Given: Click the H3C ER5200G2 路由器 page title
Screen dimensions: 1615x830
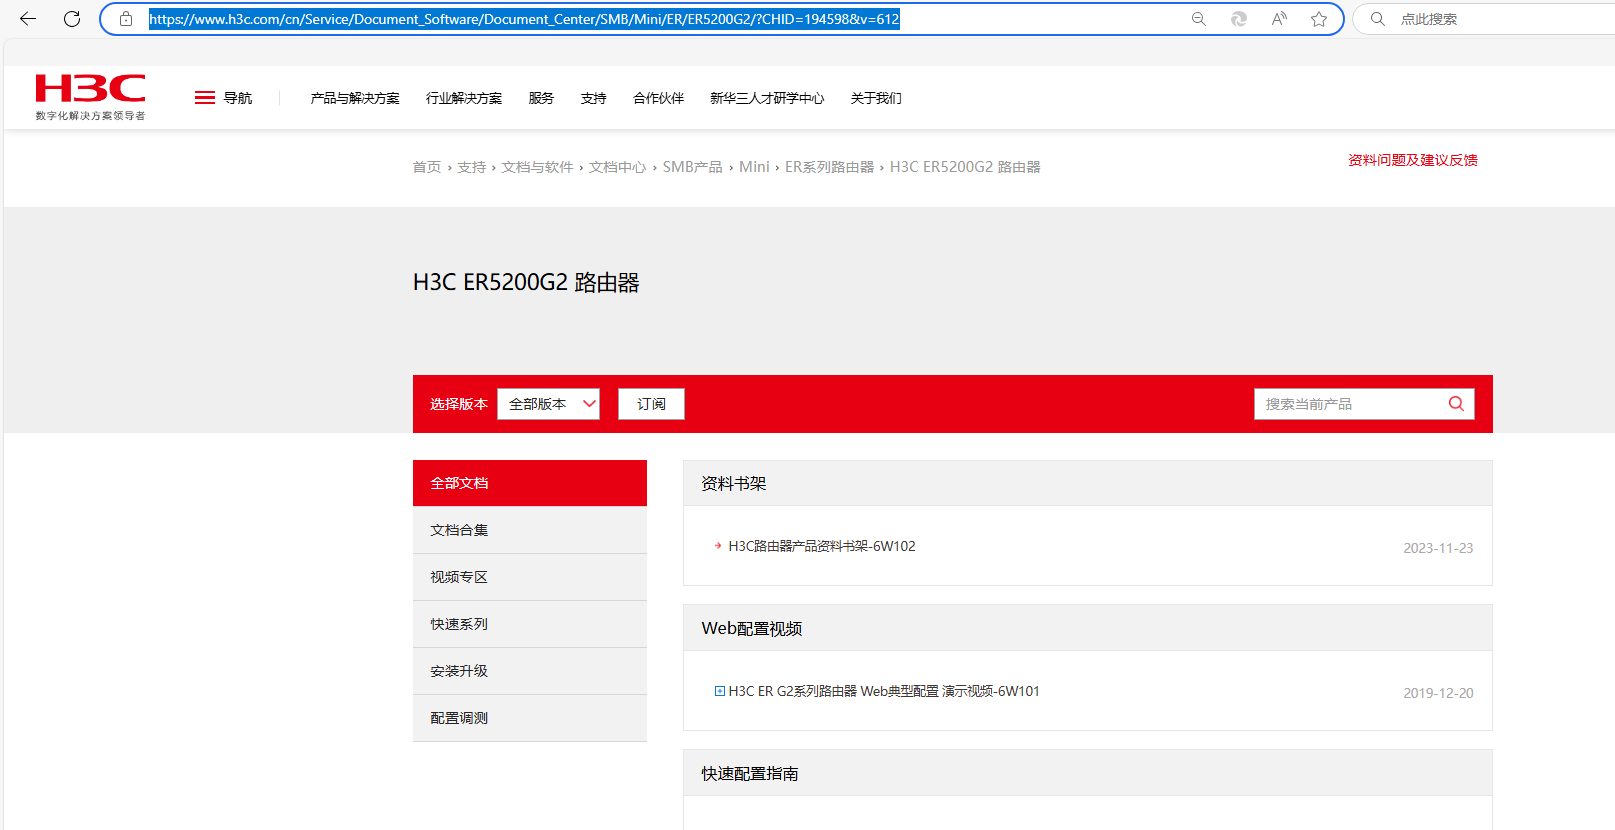Looking at the screenshot, I should (526, 283).
